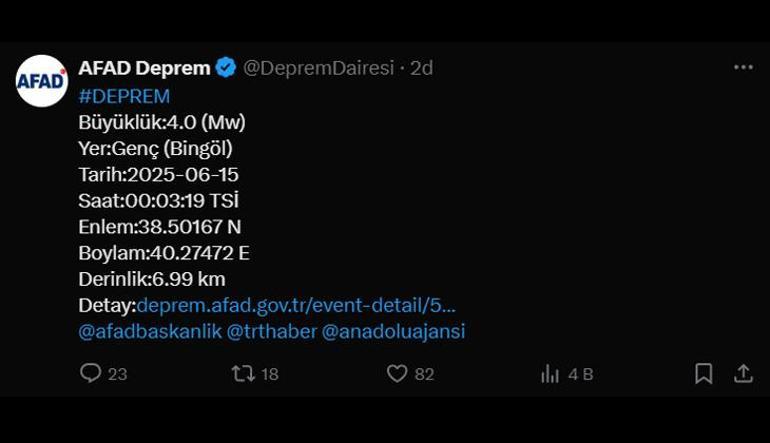770x443 pixels.
Task: Visit the @afadbaskanlik mention
Action: pyautogui.click(x=150, y=332)
